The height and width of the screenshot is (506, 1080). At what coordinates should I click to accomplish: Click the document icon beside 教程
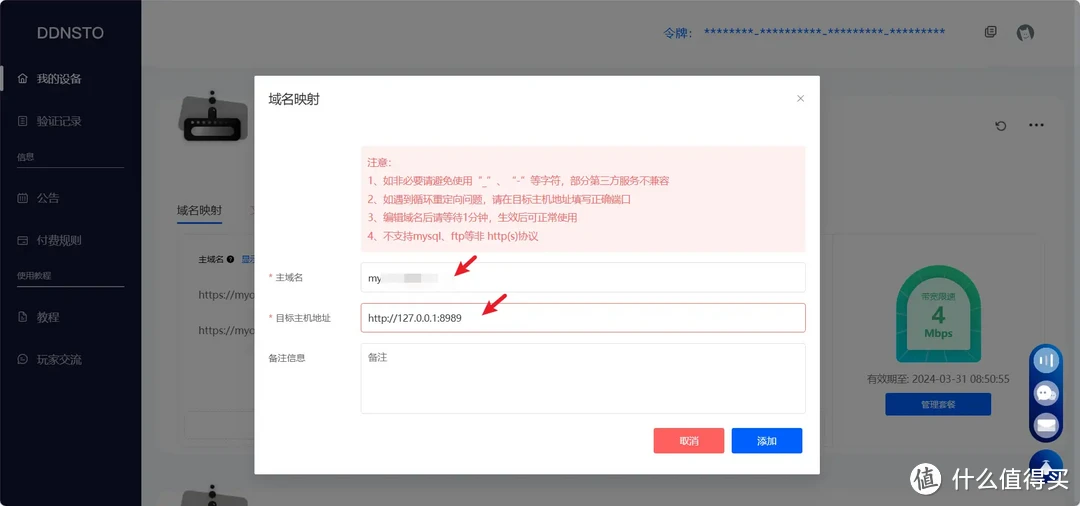23,317
